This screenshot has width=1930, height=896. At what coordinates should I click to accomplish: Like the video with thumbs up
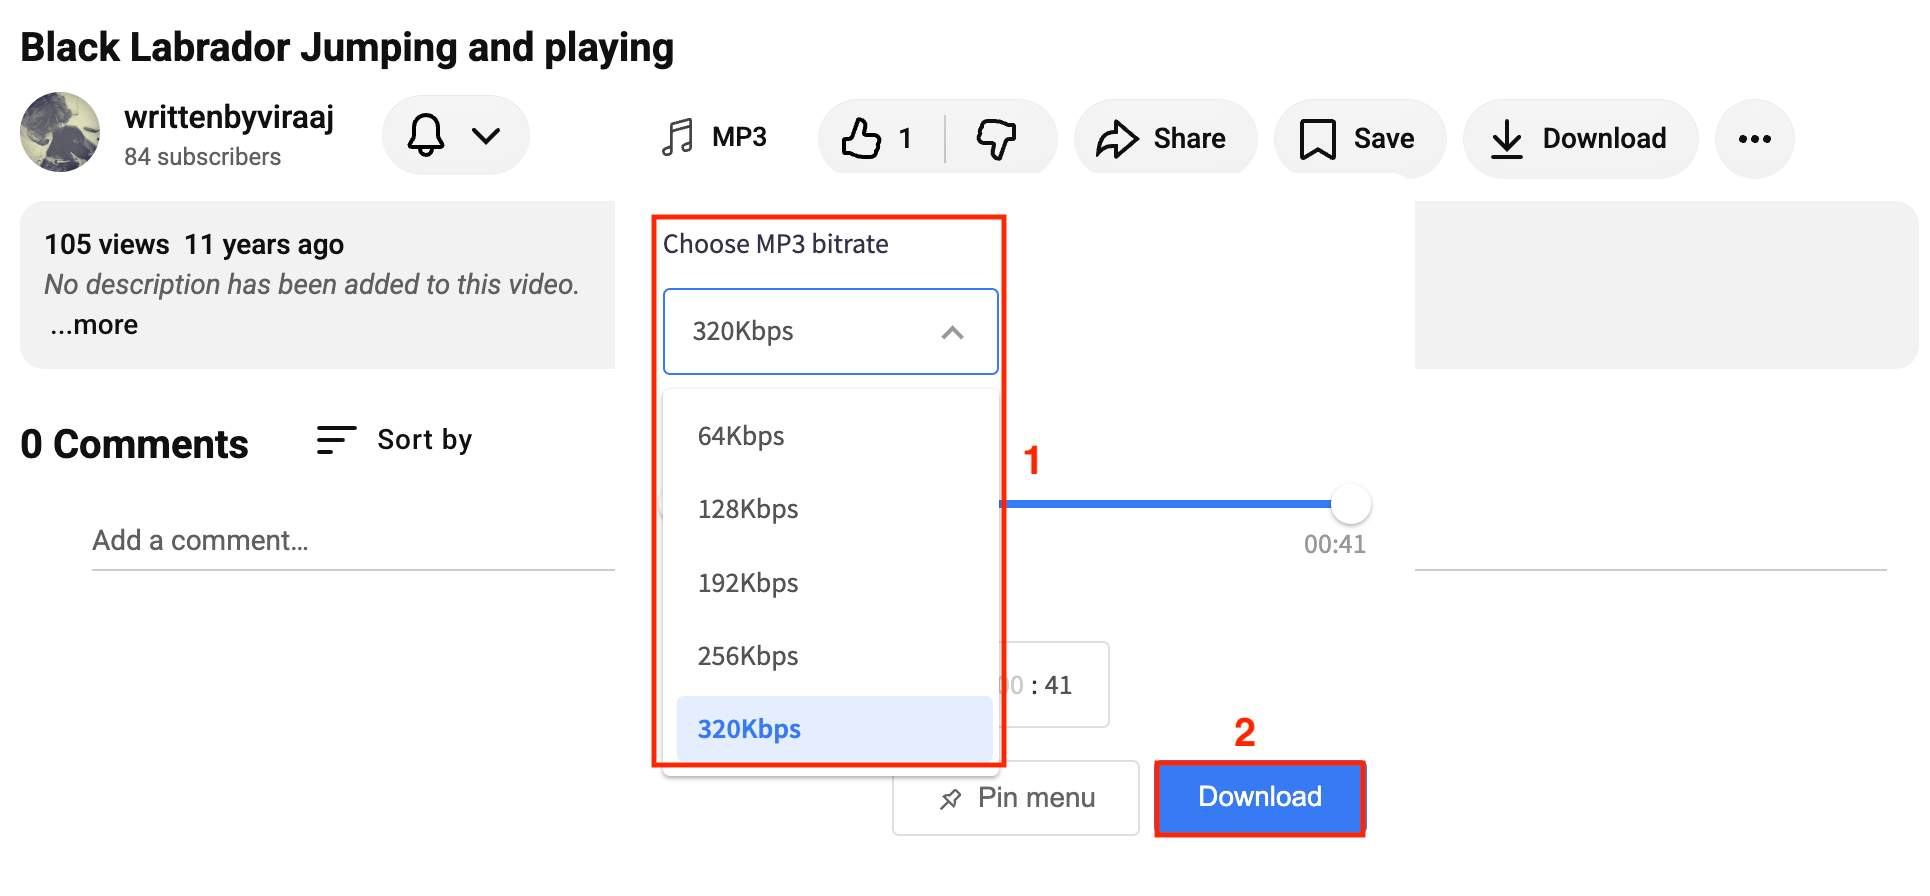pos(879,138)
